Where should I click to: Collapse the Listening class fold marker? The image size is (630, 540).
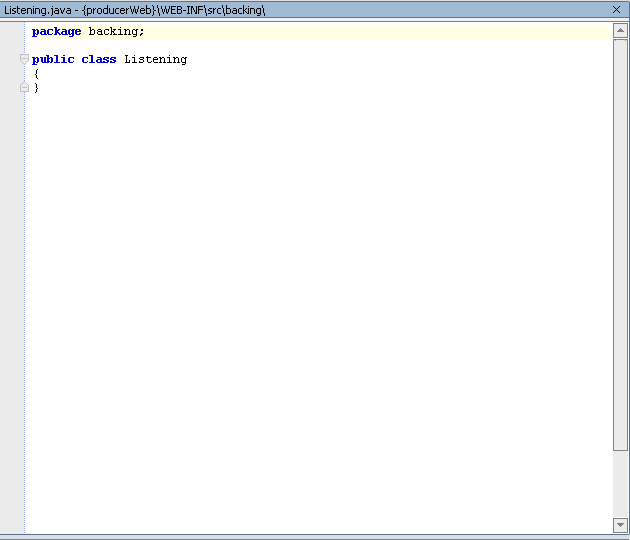(24, 59)
